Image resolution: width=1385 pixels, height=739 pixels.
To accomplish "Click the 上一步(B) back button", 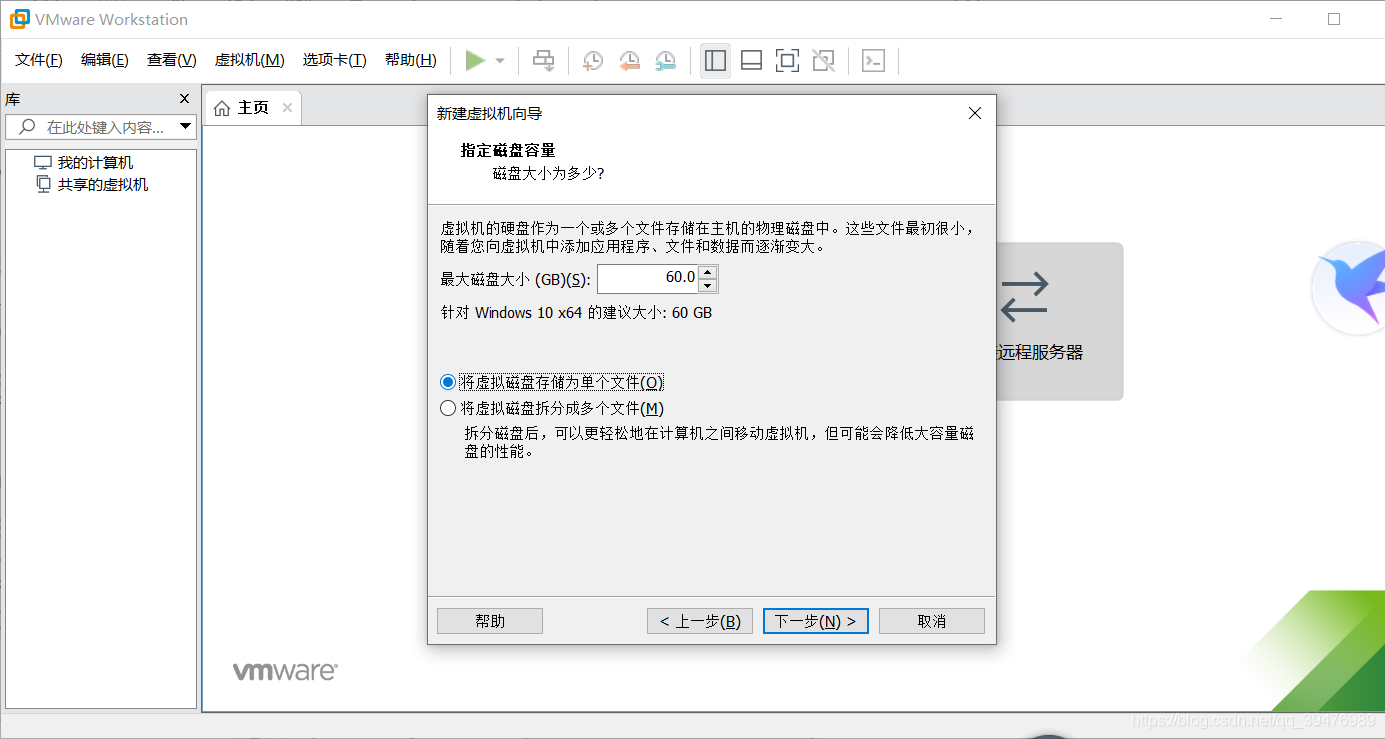I will [x=700, y=621].
